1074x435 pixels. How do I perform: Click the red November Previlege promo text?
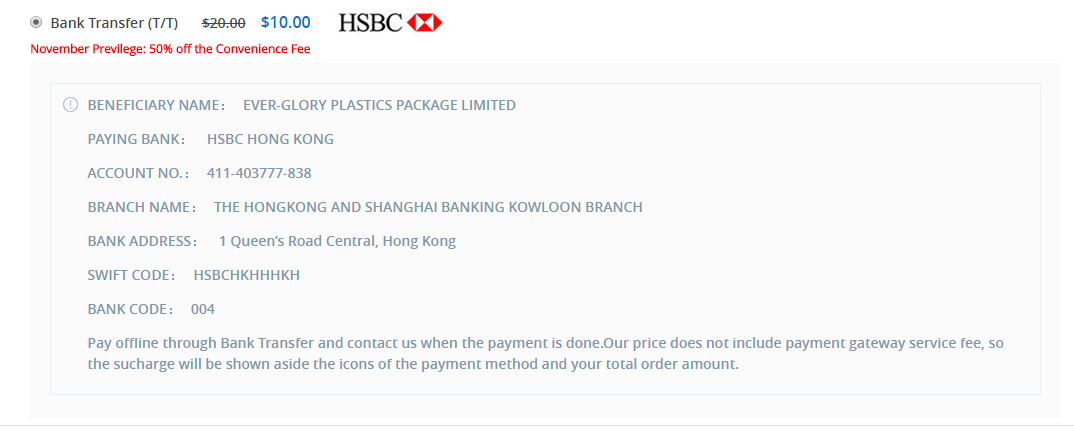tap(170, 49)
